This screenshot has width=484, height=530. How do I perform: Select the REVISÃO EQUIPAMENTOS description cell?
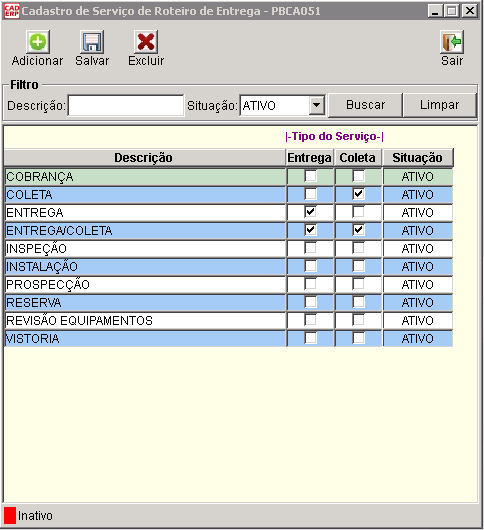(x=145, y=320)
